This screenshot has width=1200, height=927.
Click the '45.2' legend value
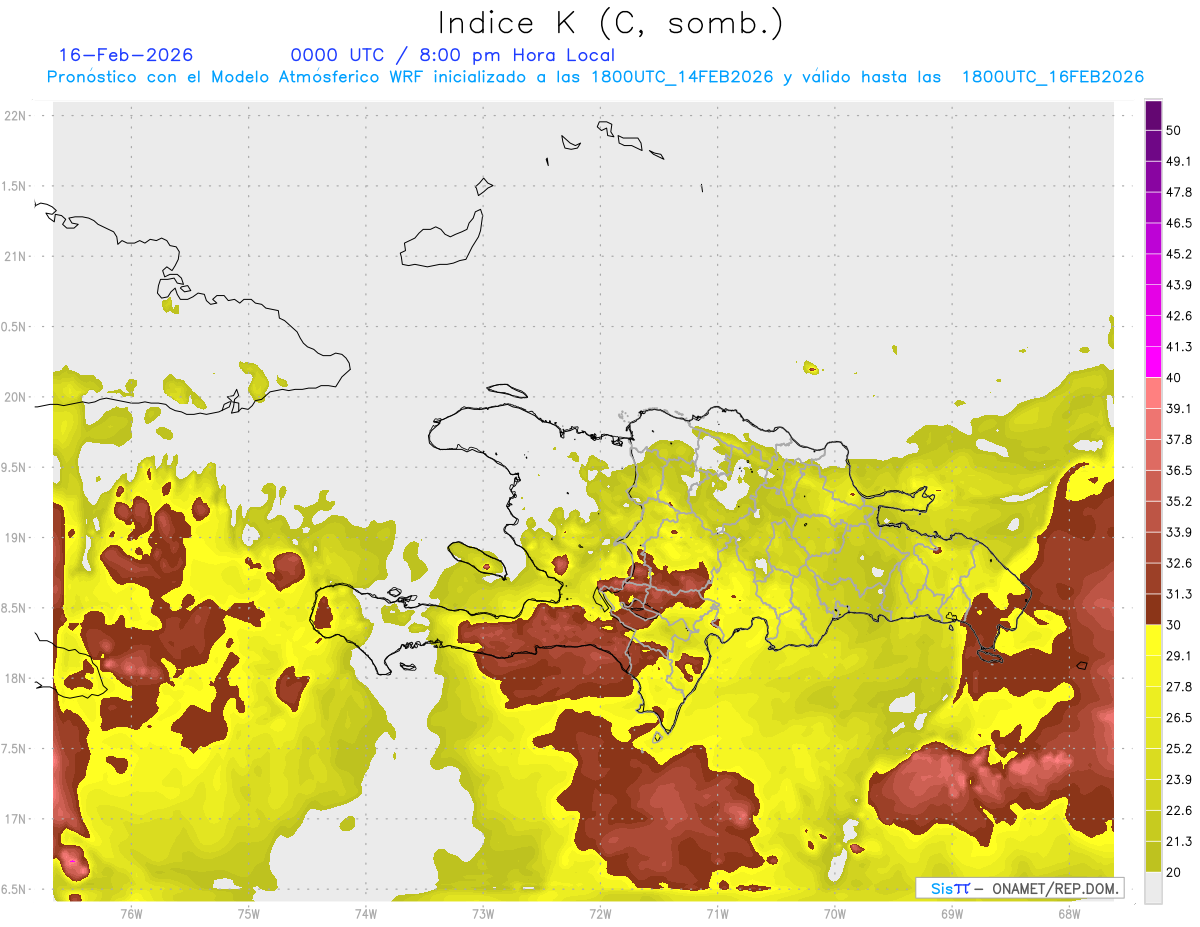(1179, 254)
